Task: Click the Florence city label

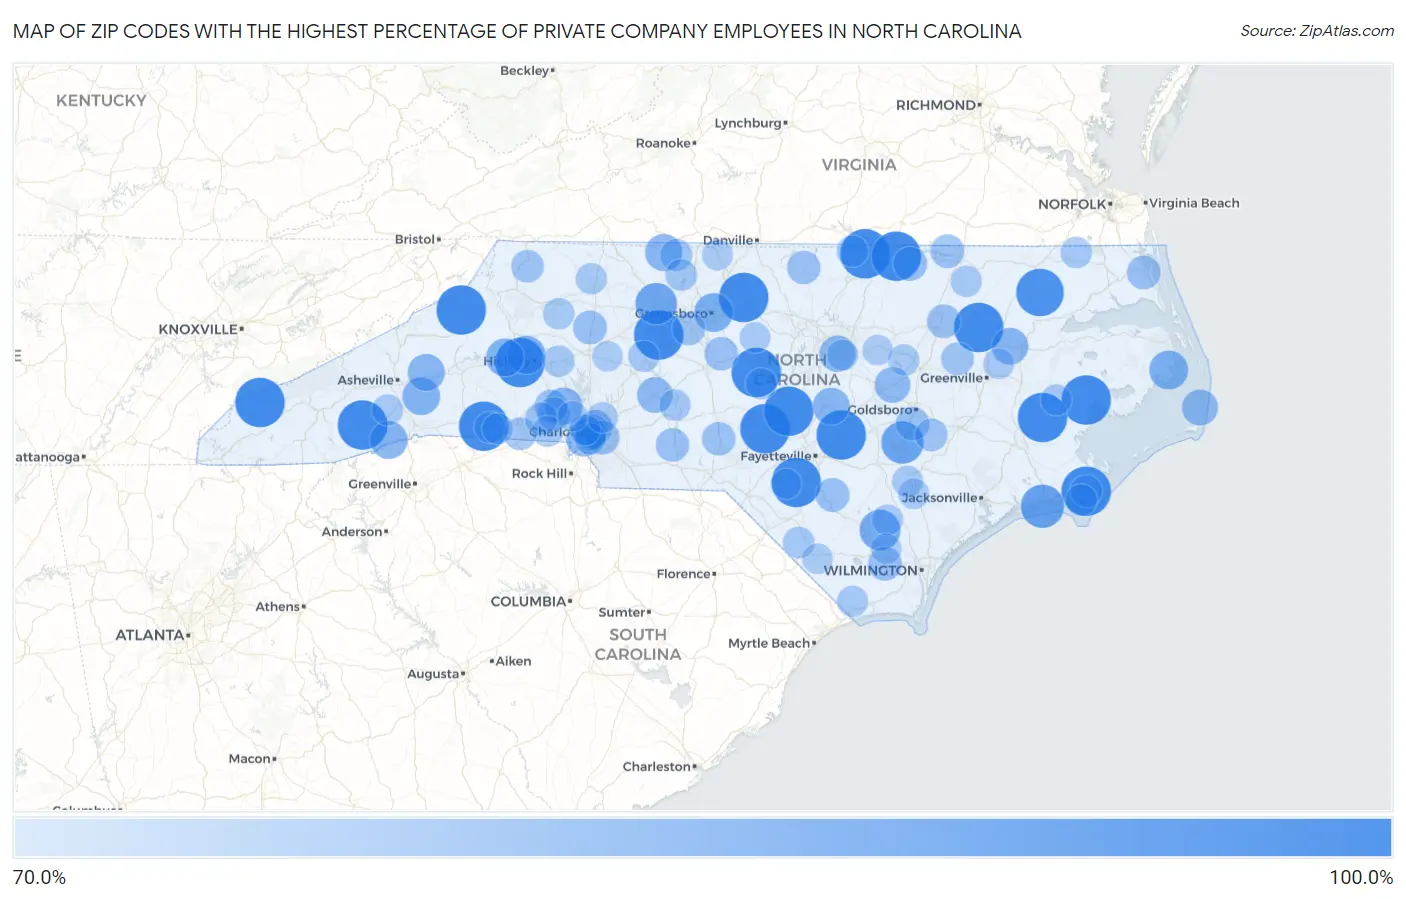Action: (686, 574)
